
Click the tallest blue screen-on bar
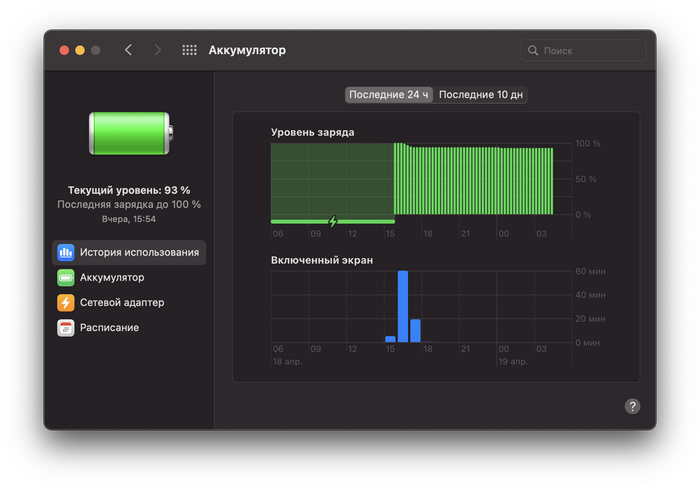pos(403,306)
